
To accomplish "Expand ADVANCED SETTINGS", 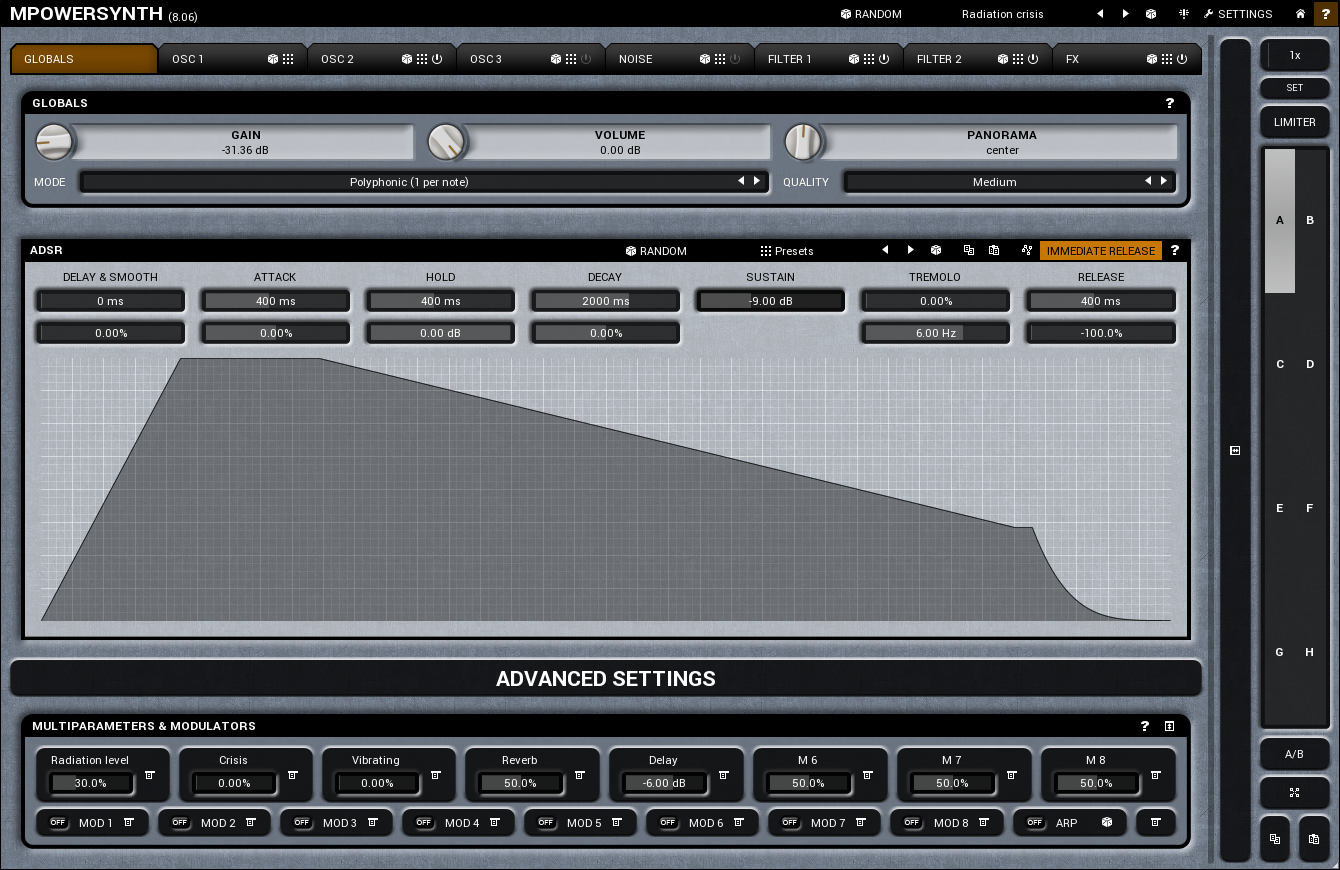I will click(606, 678).
